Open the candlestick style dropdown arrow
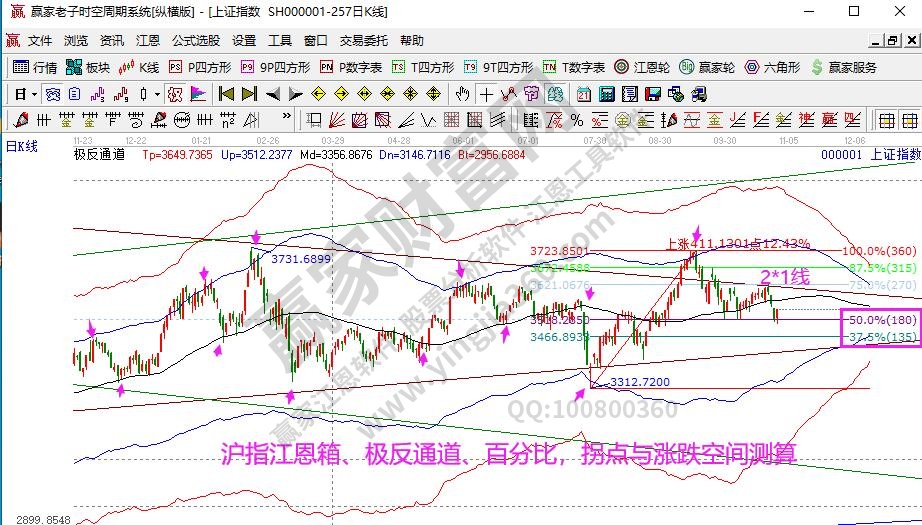 pos(157,94)
